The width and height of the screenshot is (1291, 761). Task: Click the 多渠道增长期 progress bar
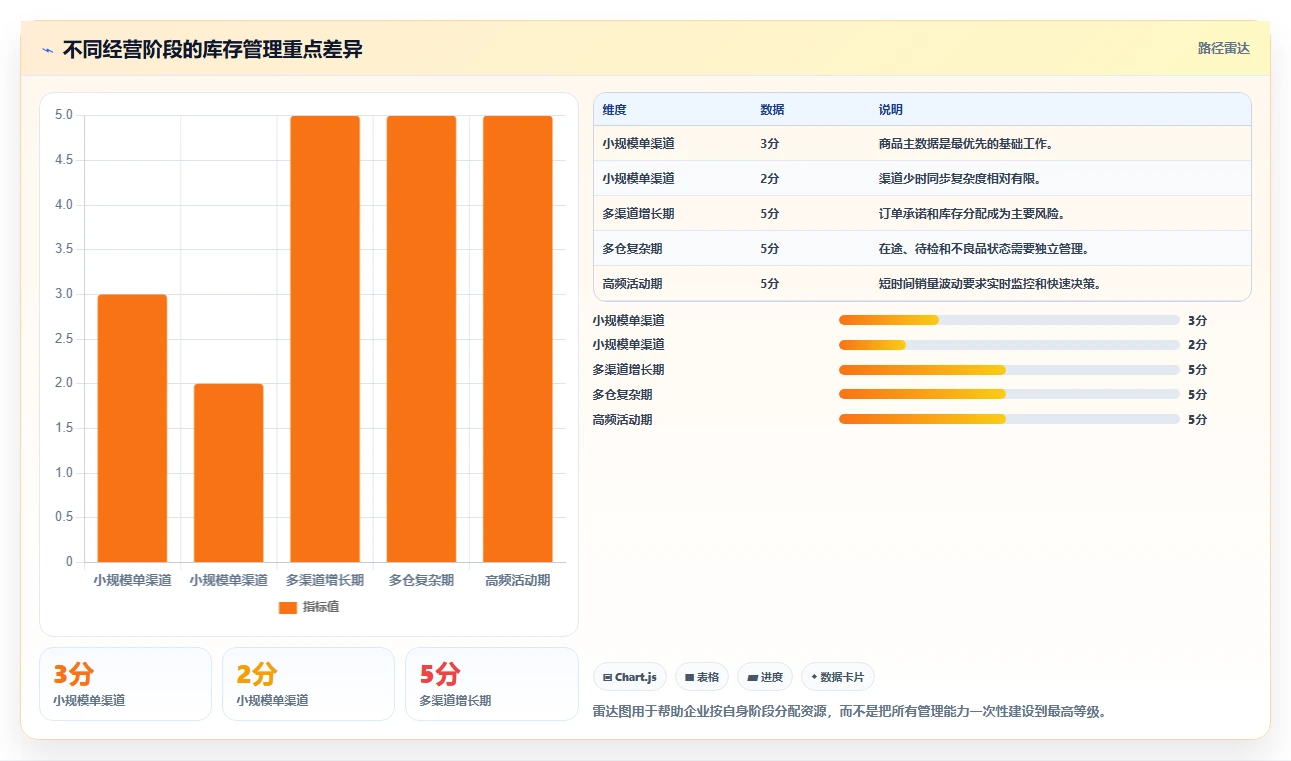(1009, 370)
